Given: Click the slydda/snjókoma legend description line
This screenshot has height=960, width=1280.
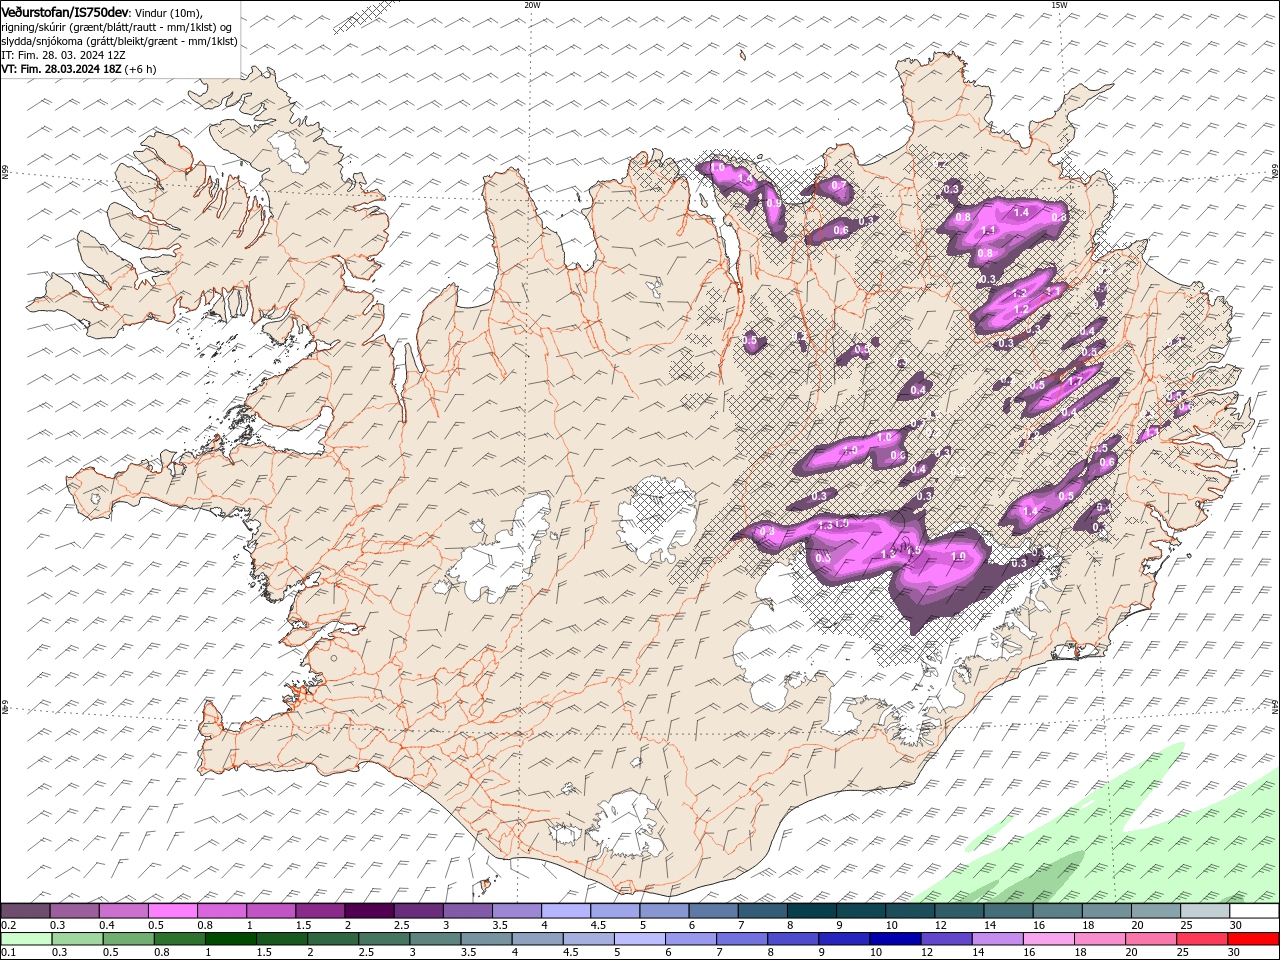Looking at the screenshot, I should point(119,41).
